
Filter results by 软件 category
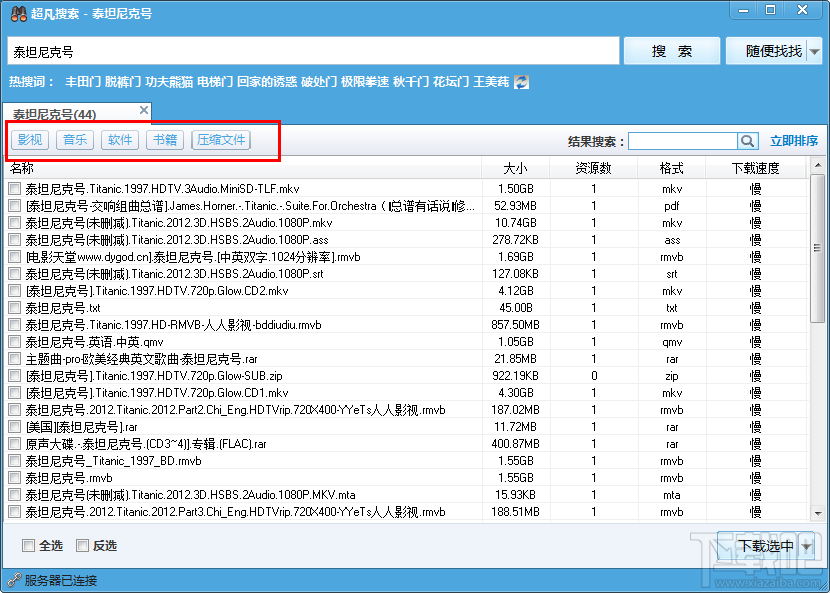120,140
